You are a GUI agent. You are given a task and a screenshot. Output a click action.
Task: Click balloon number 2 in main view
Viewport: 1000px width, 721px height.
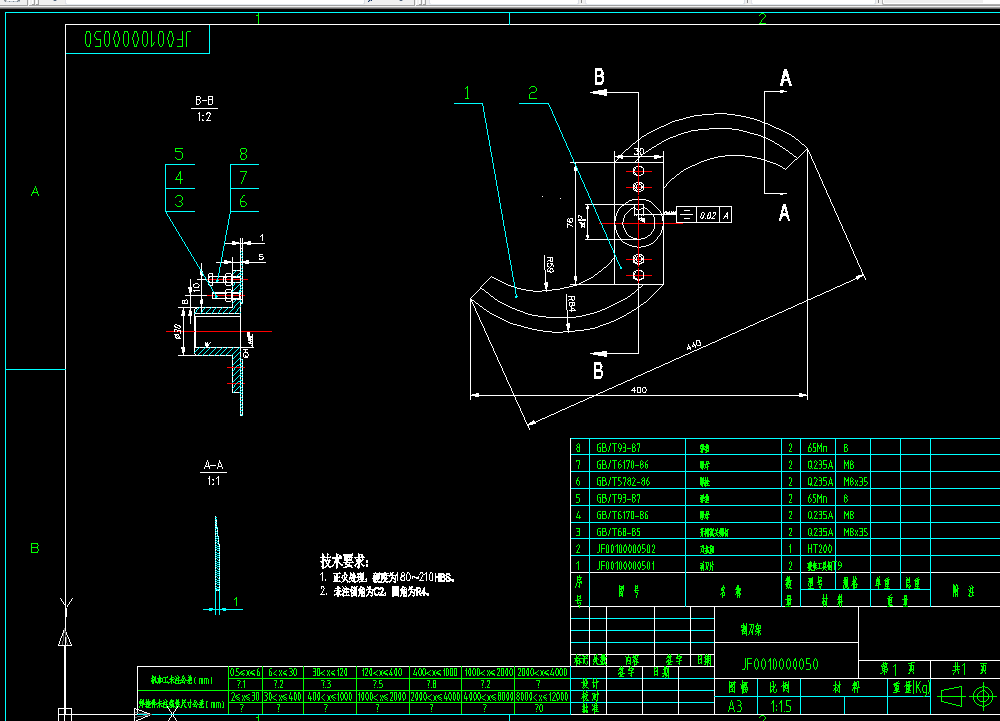pos(533,93)
